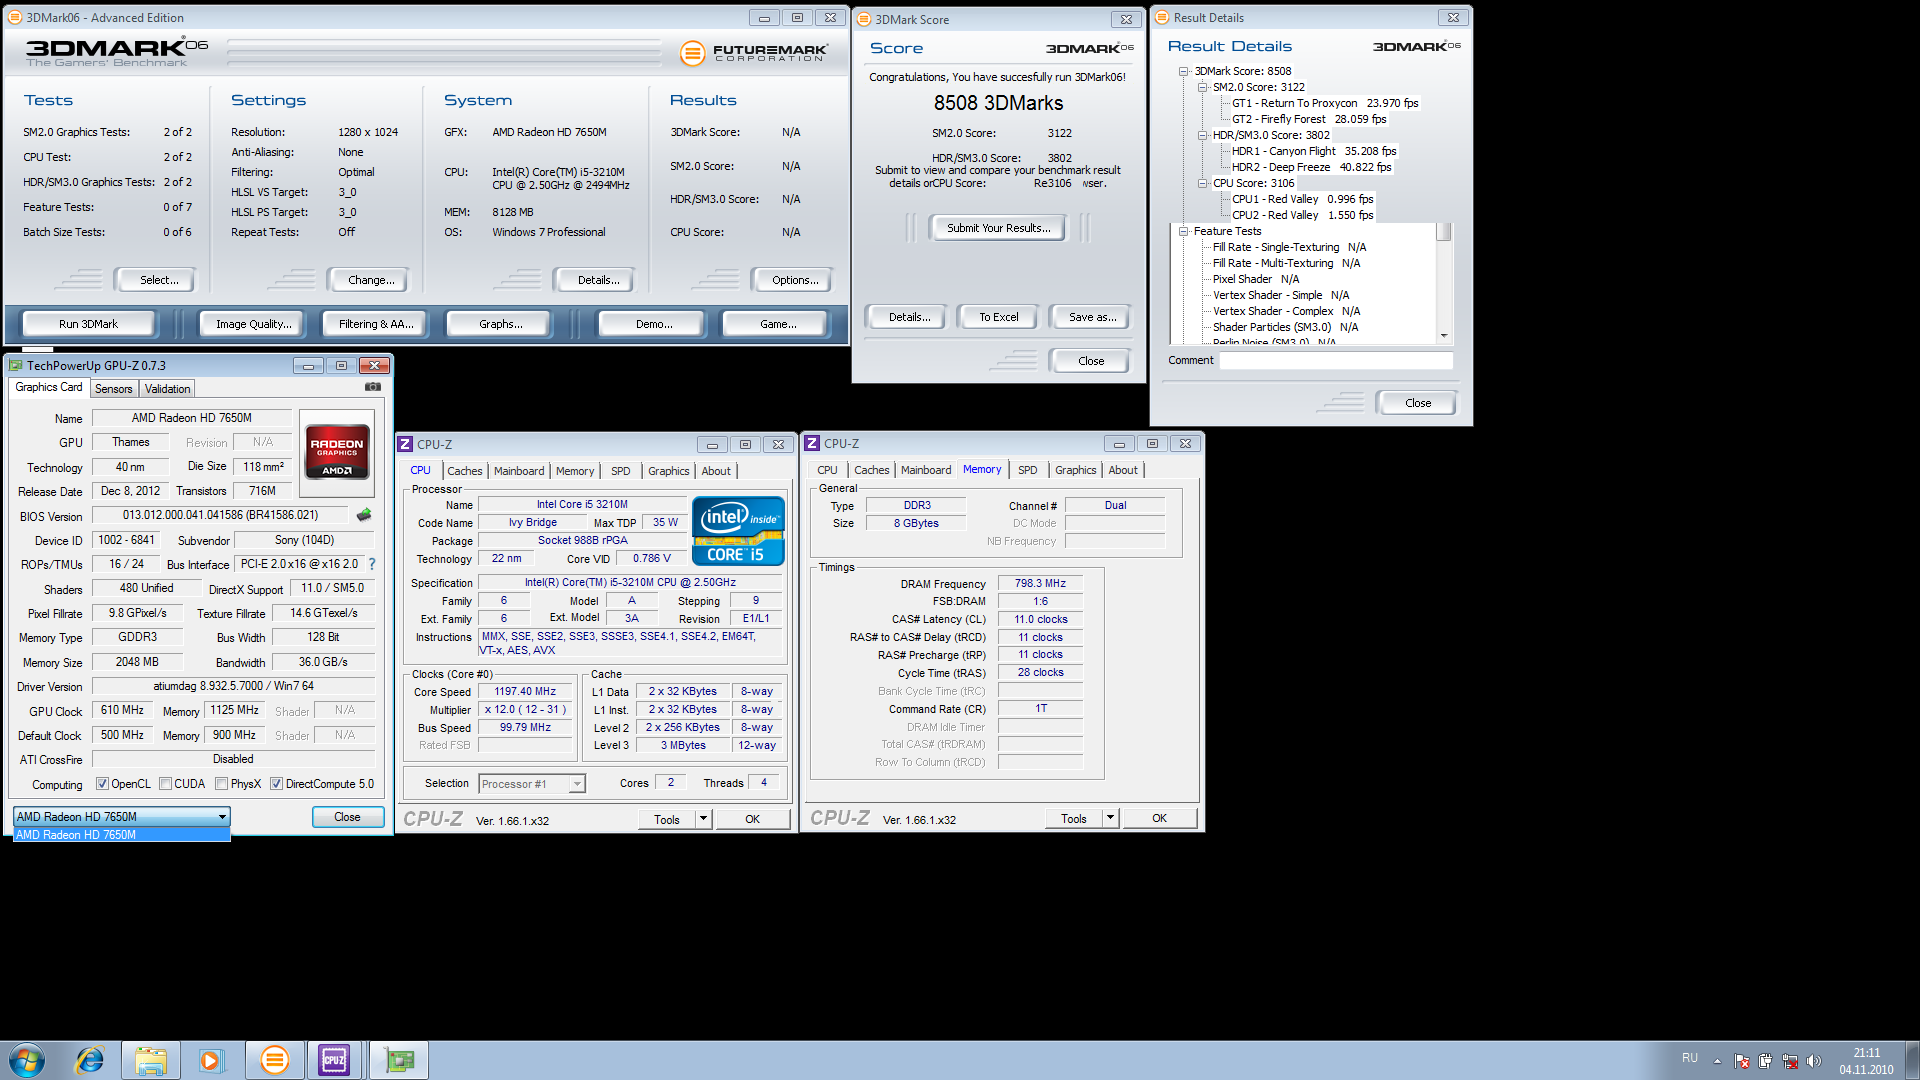Viewport: 1920px width, 1080px height.
Task: Open the SPD tab in right CPU-Z
Action: pyautogui.click(x=1027, y=470)
